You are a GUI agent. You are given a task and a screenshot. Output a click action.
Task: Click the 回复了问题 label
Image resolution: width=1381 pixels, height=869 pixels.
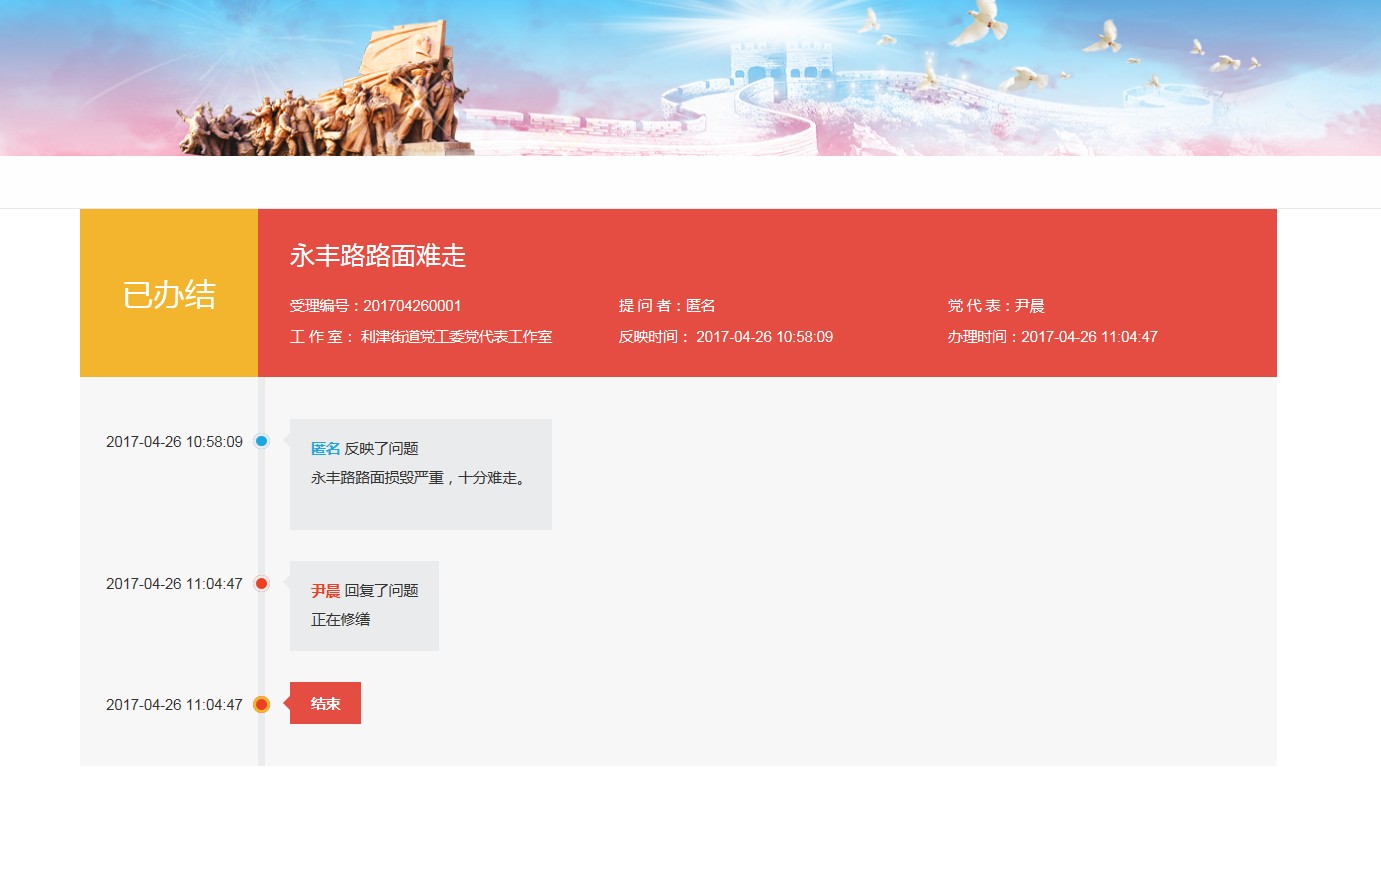point(381,591)
